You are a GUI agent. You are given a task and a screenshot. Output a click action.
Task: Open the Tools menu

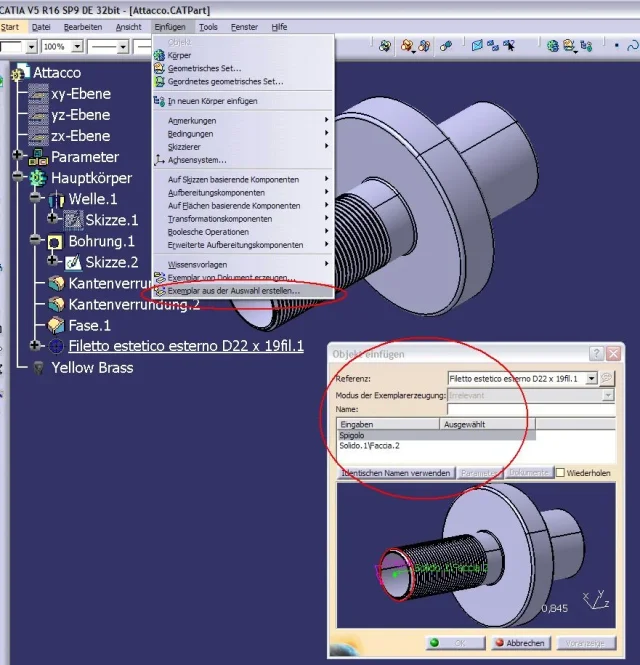click(208, 27)
